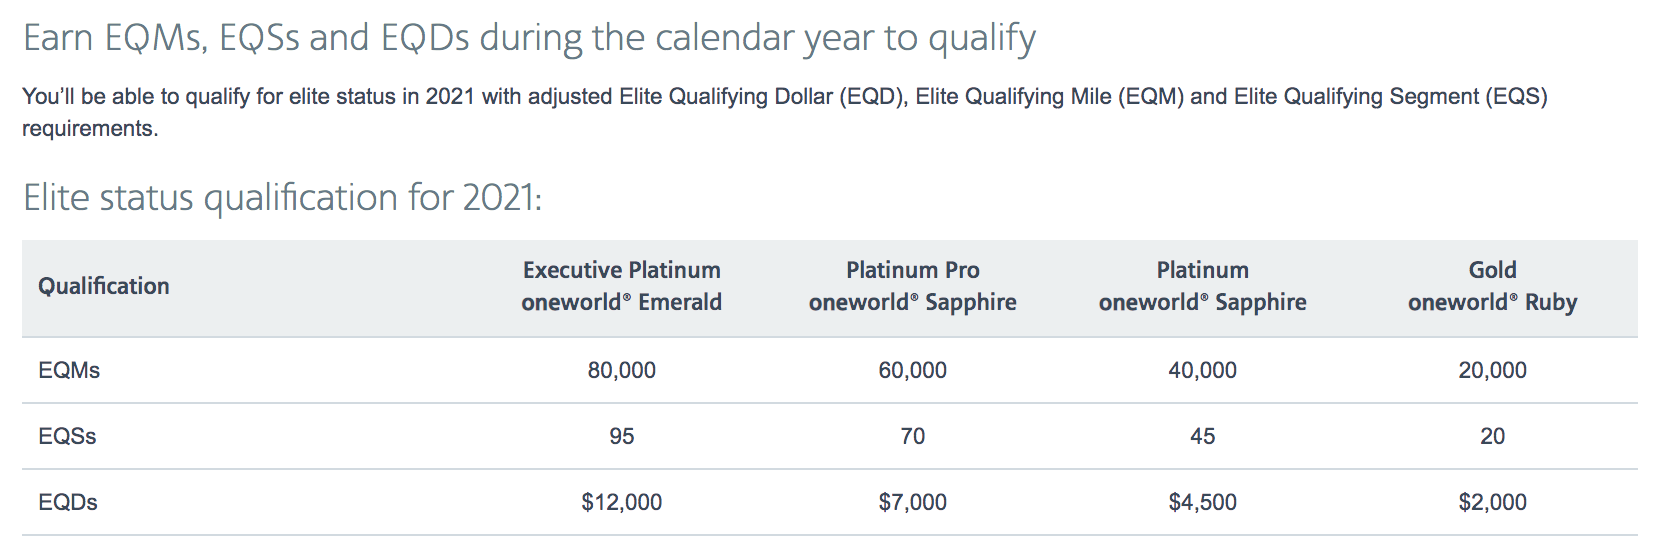
Task: Click the Platinum Pro column header
Action: click(x=912, y=286)
